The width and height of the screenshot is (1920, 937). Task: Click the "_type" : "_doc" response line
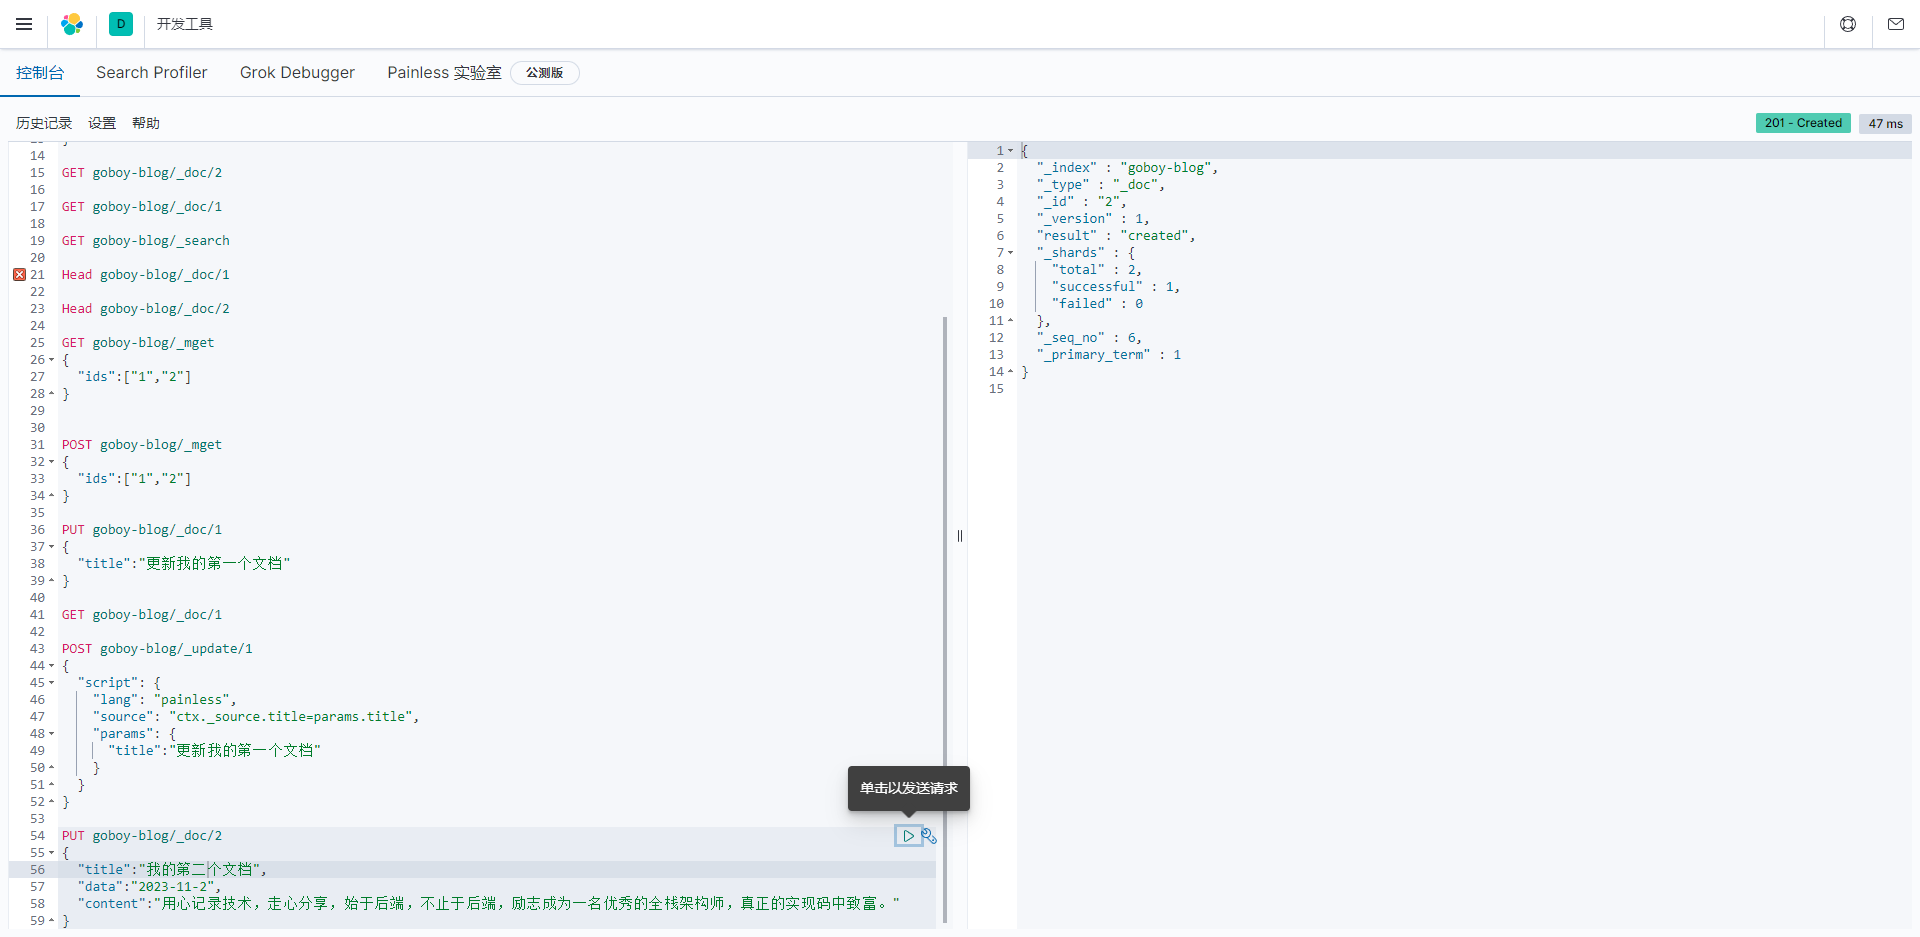pyautogui.click(x=1101, y=185)
